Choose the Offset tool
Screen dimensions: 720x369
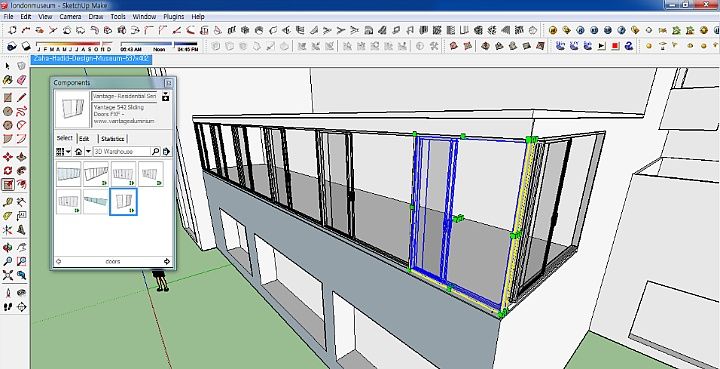point(21,184)
